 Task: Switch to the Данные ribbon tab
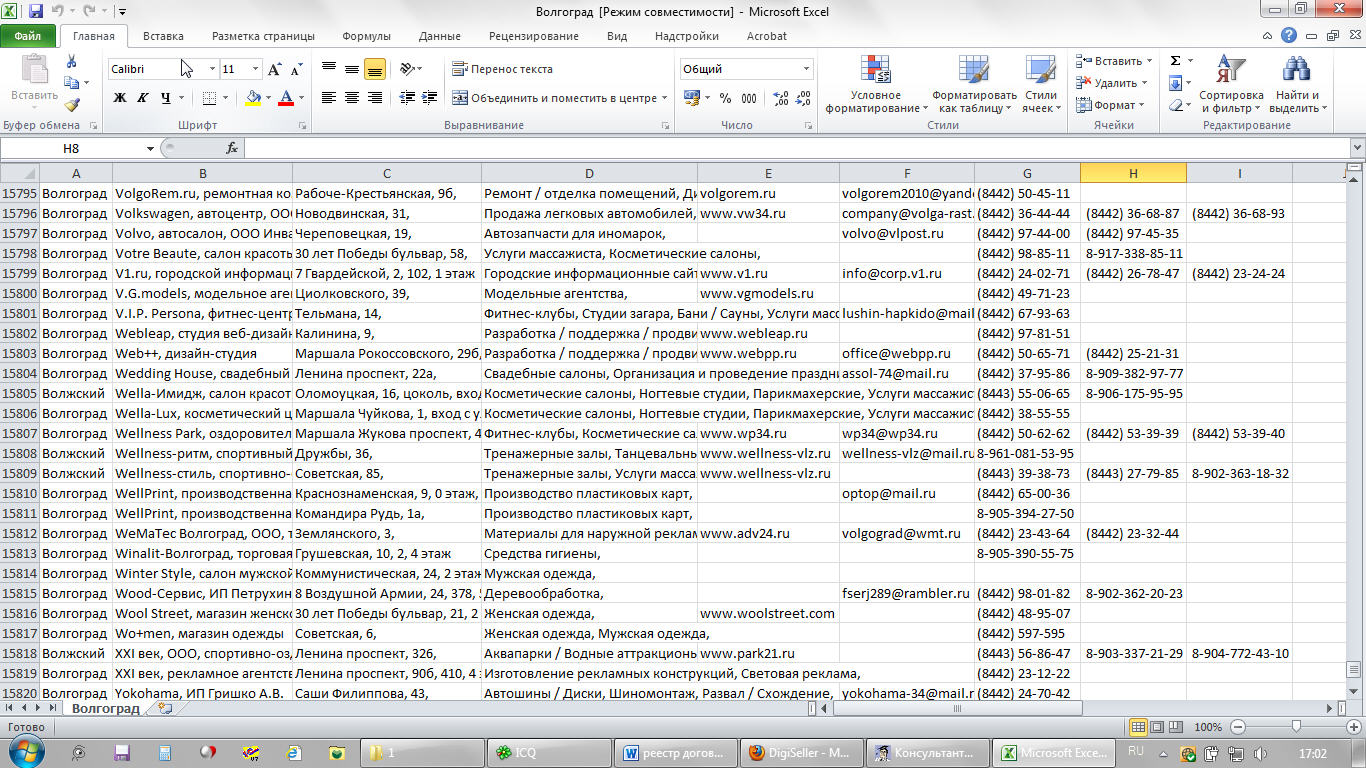pyautogui.click(x=440, y=36)
